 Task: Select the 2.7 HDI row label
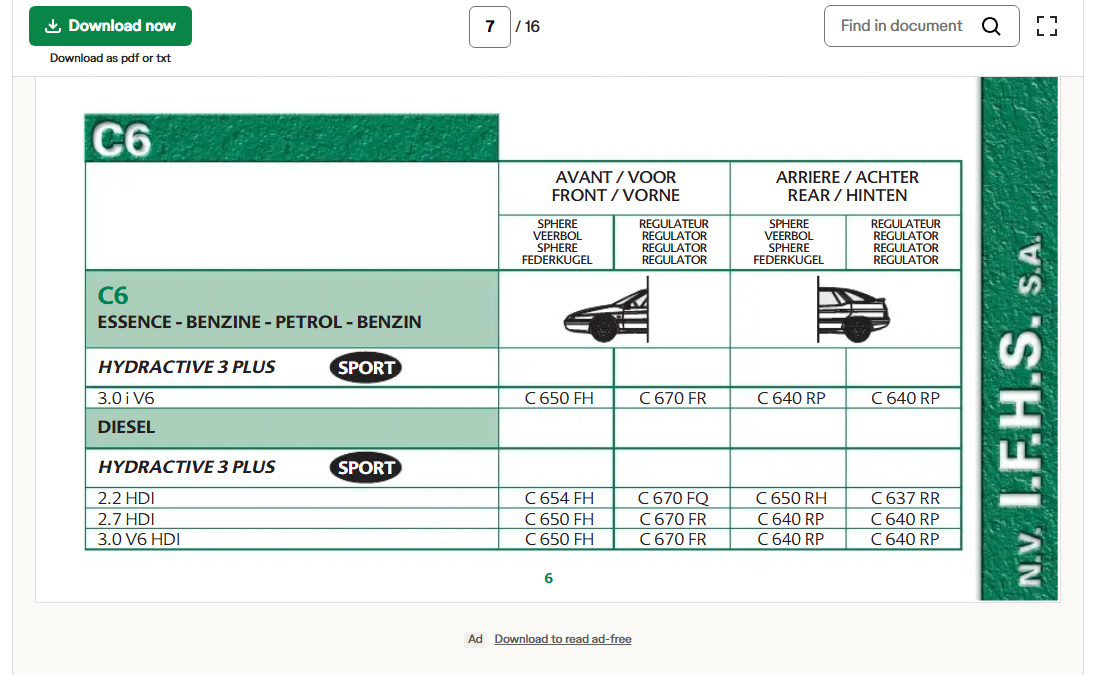[126, 519]
